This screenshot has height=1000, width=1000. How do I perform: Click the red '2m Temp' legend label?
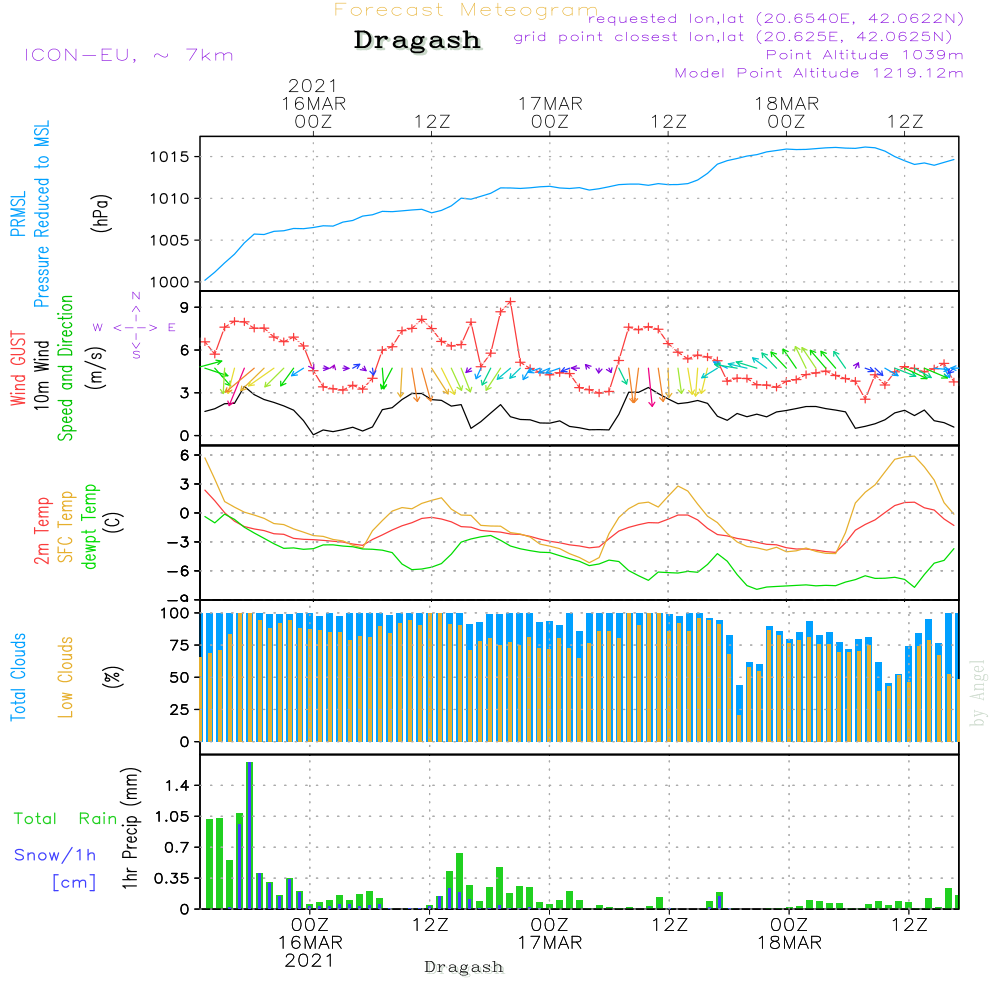pyautogui.click(x=41, y=531)
